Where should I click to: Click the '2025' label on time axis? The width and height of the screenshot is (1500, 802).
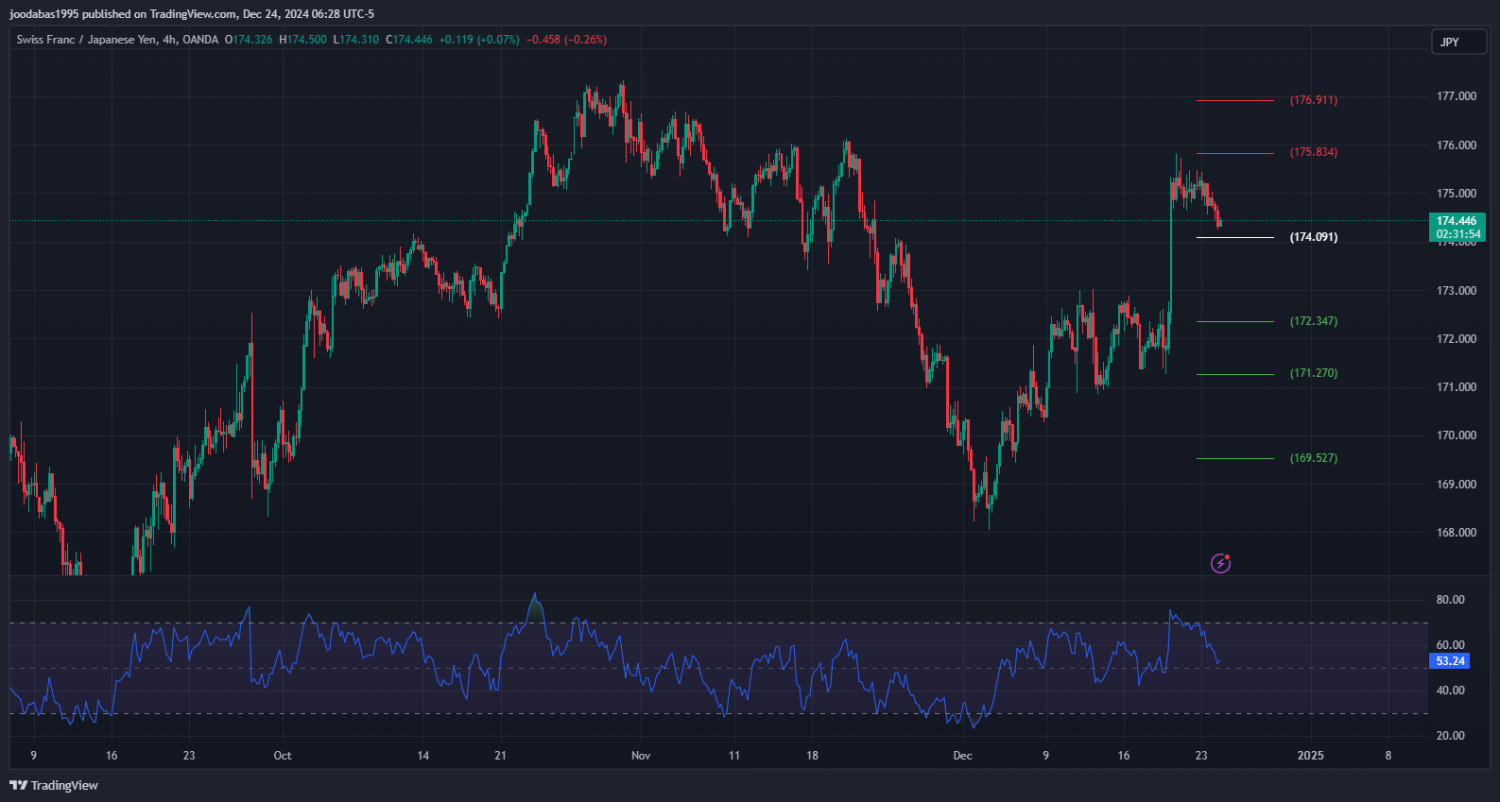(x=1310, y=756)
